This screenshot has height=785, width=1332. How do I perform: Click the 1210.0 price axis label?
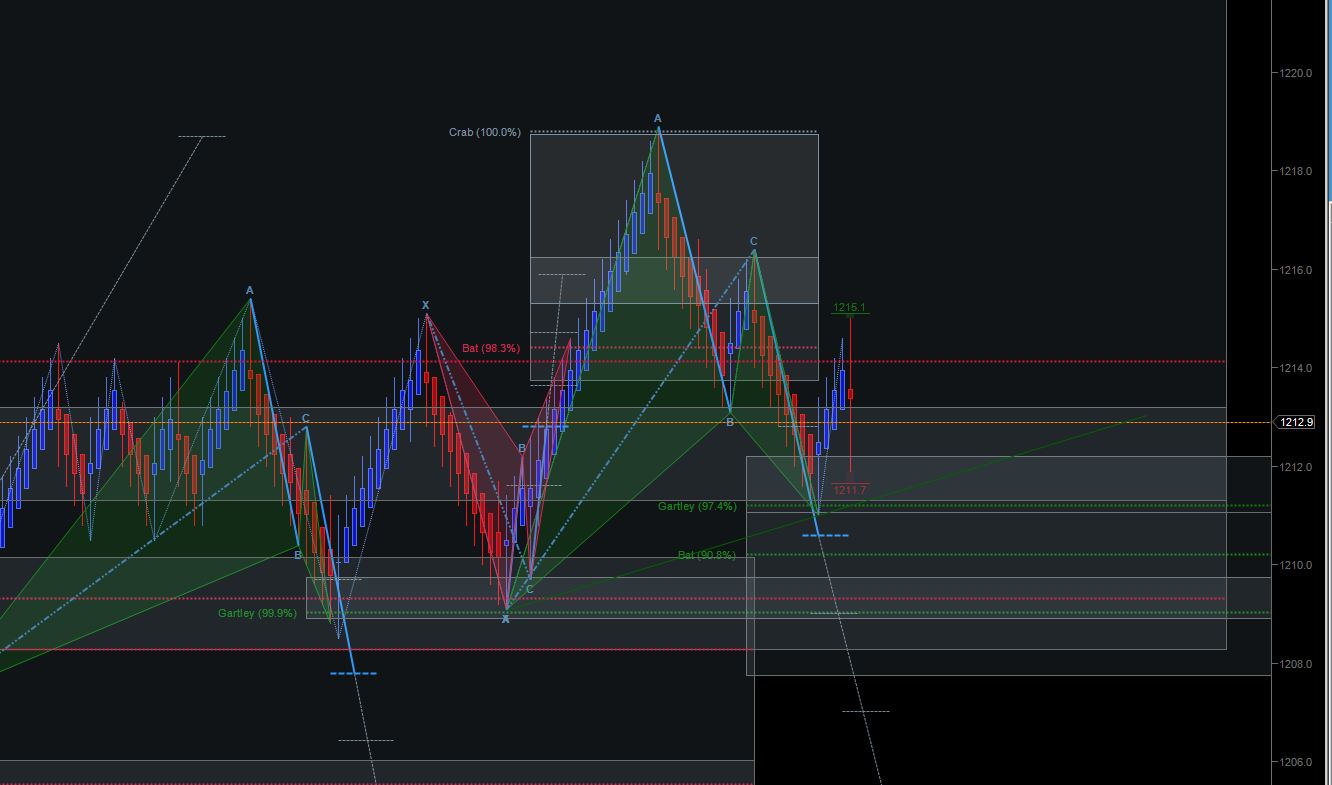(1297, 565)
